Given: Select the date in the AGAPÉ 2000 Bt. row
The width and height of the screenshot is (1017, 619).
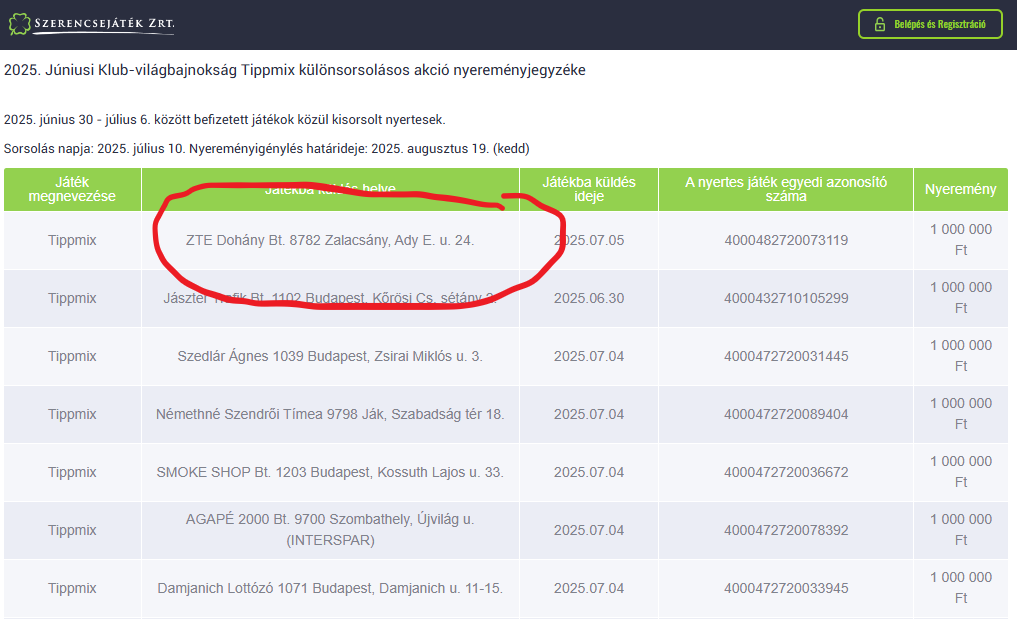Looking at the screenshot, I should click(589, 530).
